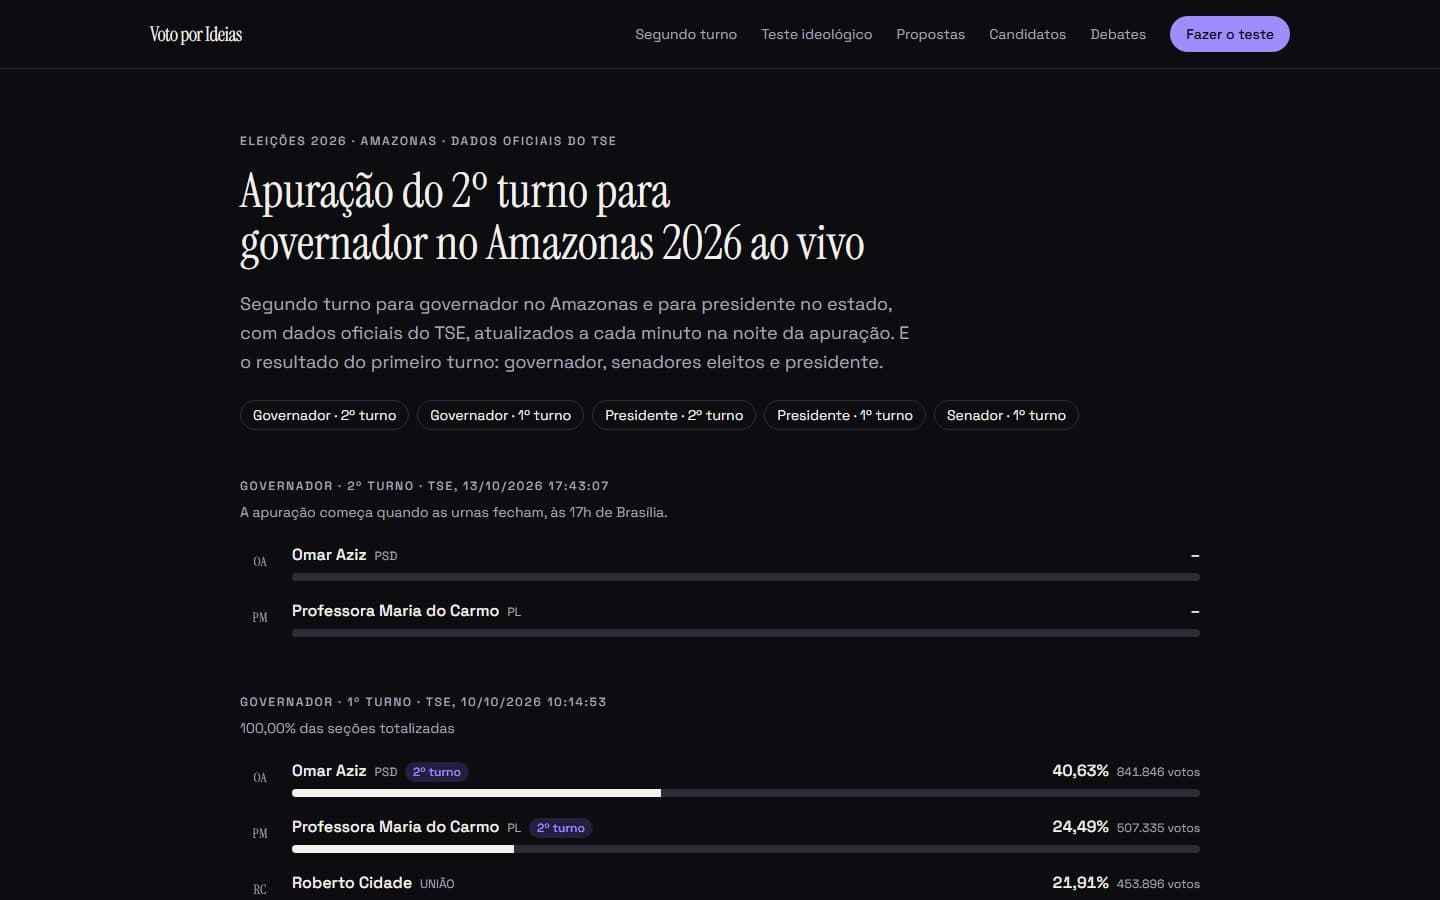Click the "24,49%" percentage value
This screenshot has height=900, width=1440.
point(1080,827)
